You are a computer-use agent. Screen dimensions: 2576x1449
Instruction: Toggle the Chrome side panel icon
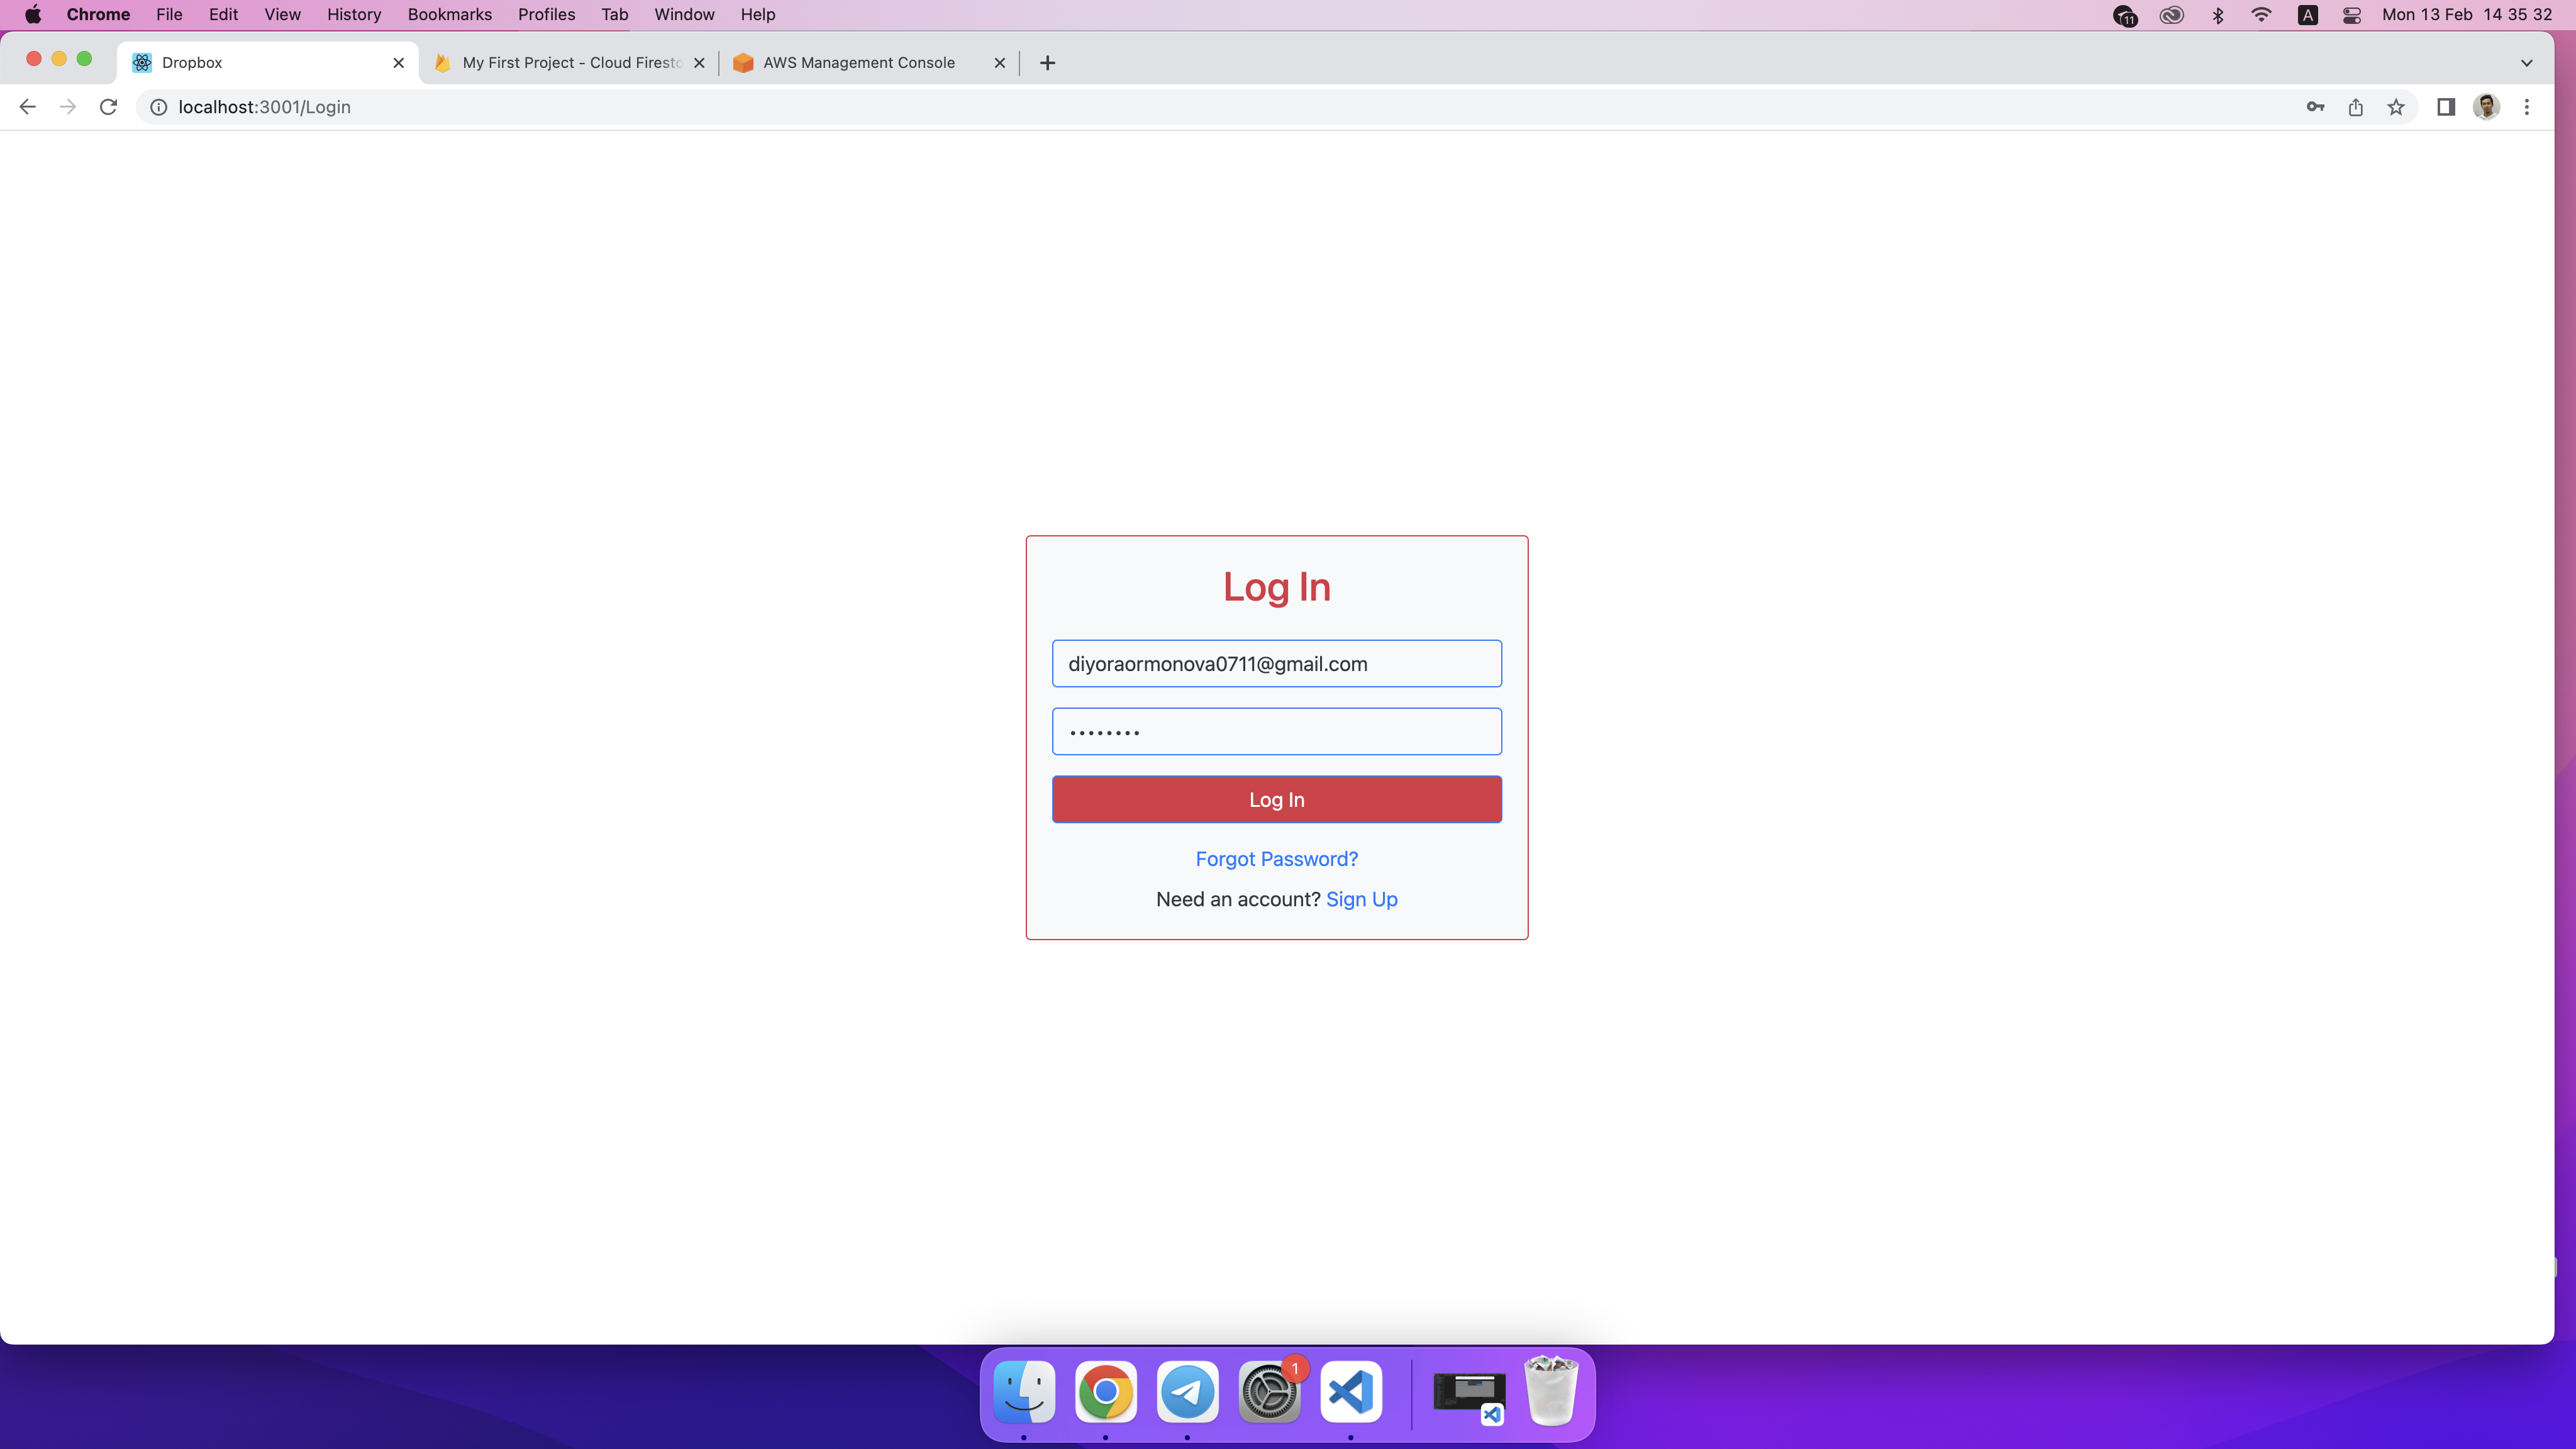[2446, 107]
